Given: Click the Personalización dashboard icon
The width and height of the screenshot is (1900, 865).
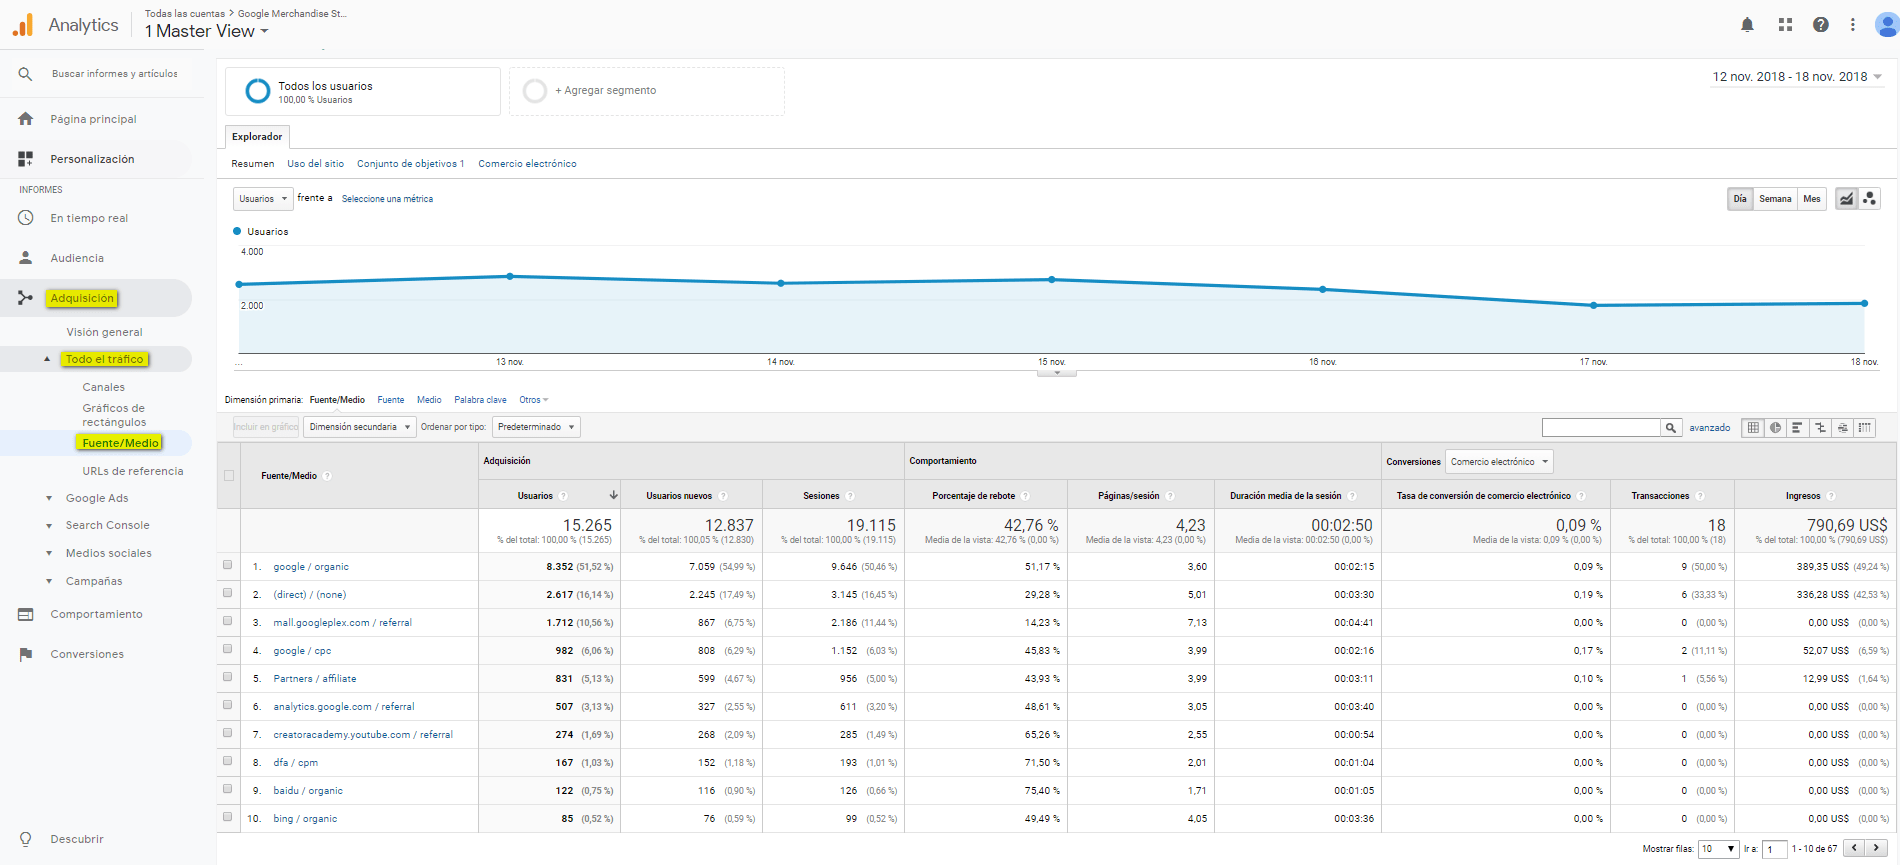Looking at the screenshot, I should coord(26,159).
